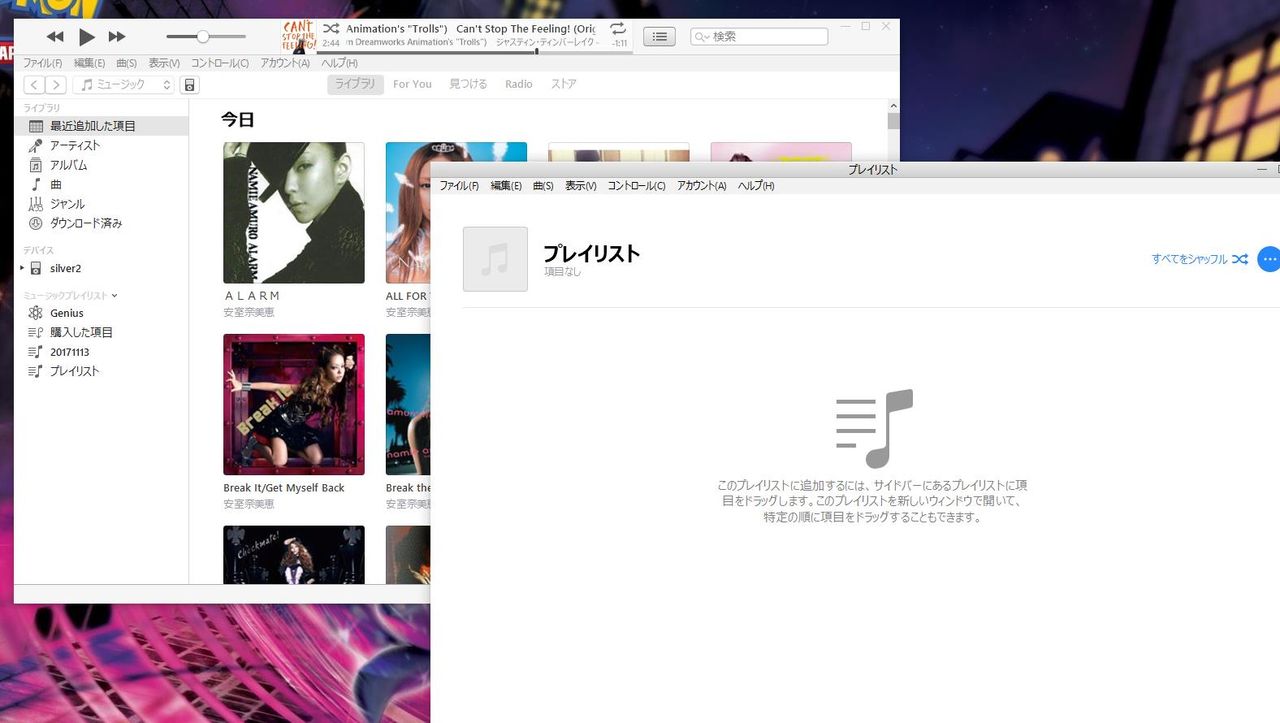Switch to the Radio tab
This screenshot has width=1280, height=723.
click(519, 84)
